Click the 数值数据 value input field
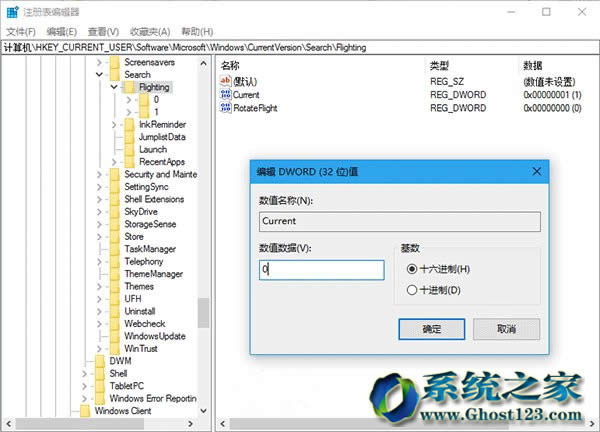 (x=321, y=270)
